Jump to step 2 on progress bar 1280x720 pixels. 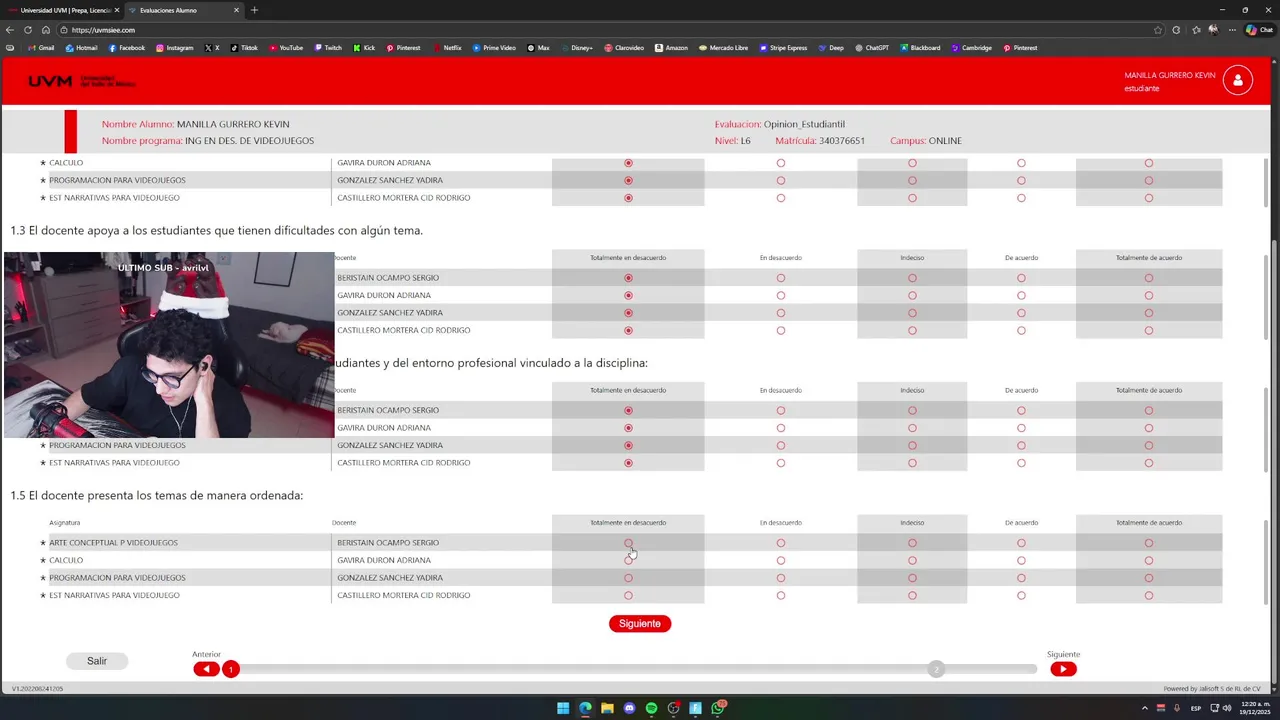[936, 669]
